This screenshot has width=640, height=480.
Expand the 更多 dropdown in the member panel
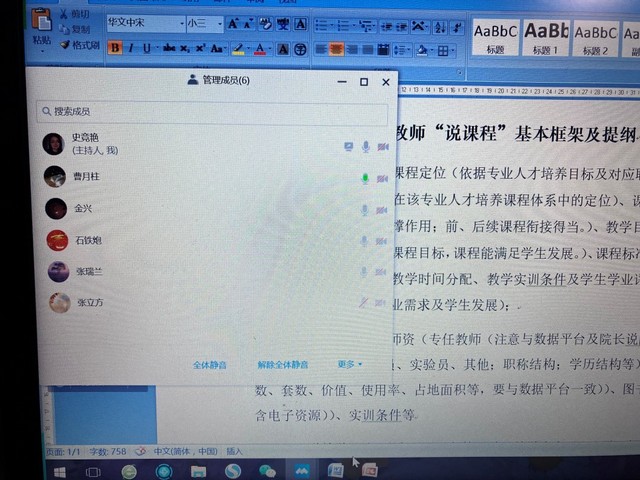pyautogui.click(x=350, y=365)
